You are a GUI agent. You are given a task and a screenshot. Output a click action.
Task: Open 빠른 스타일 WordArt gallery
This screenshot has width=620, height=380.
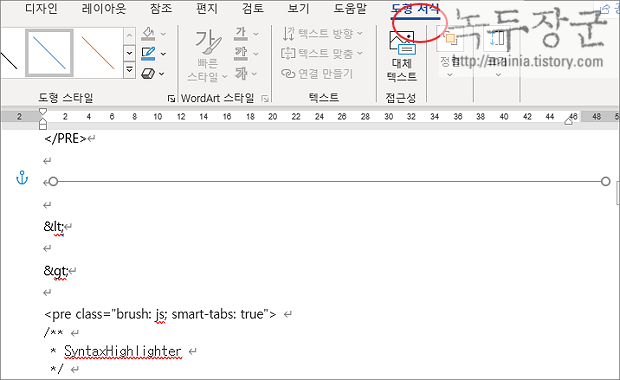(x=208, y=55)
